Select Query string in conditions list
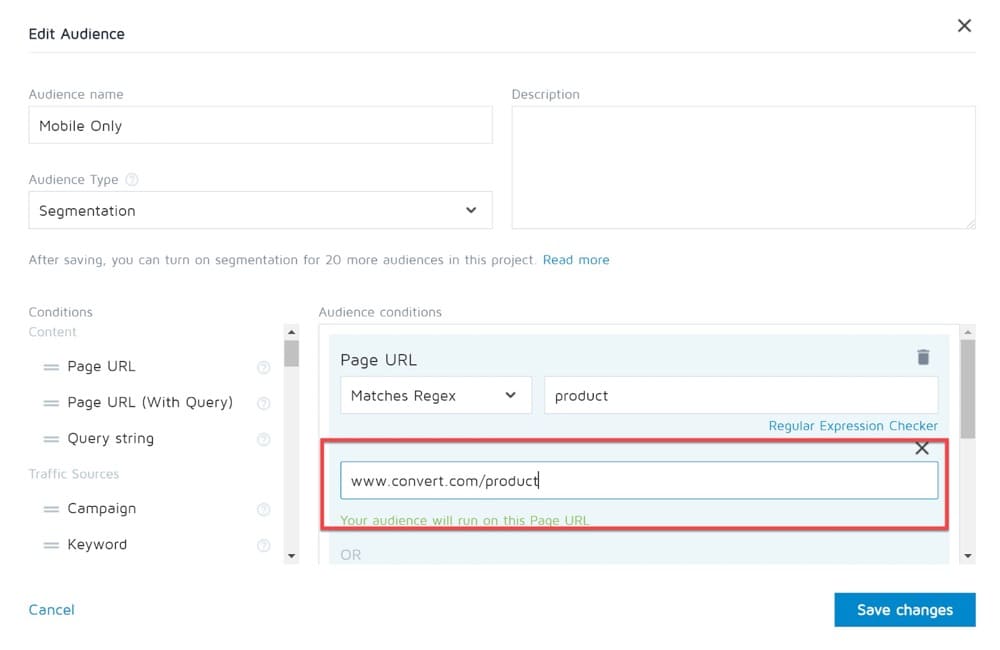This screenshot has width=1000, height=650. 110,439
